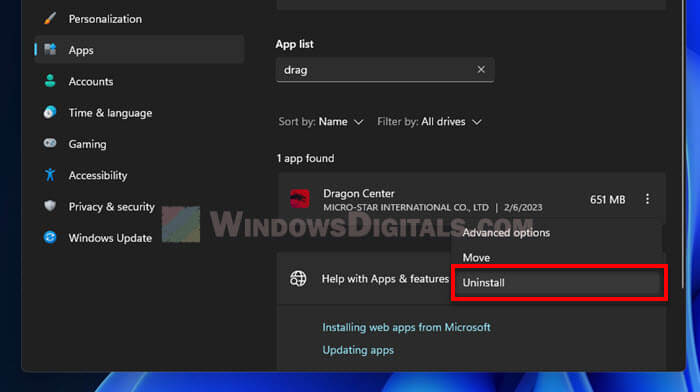This screenshot has width=700, height=392.
Task: Click the 651 MB size text
Action: point(607,200)
